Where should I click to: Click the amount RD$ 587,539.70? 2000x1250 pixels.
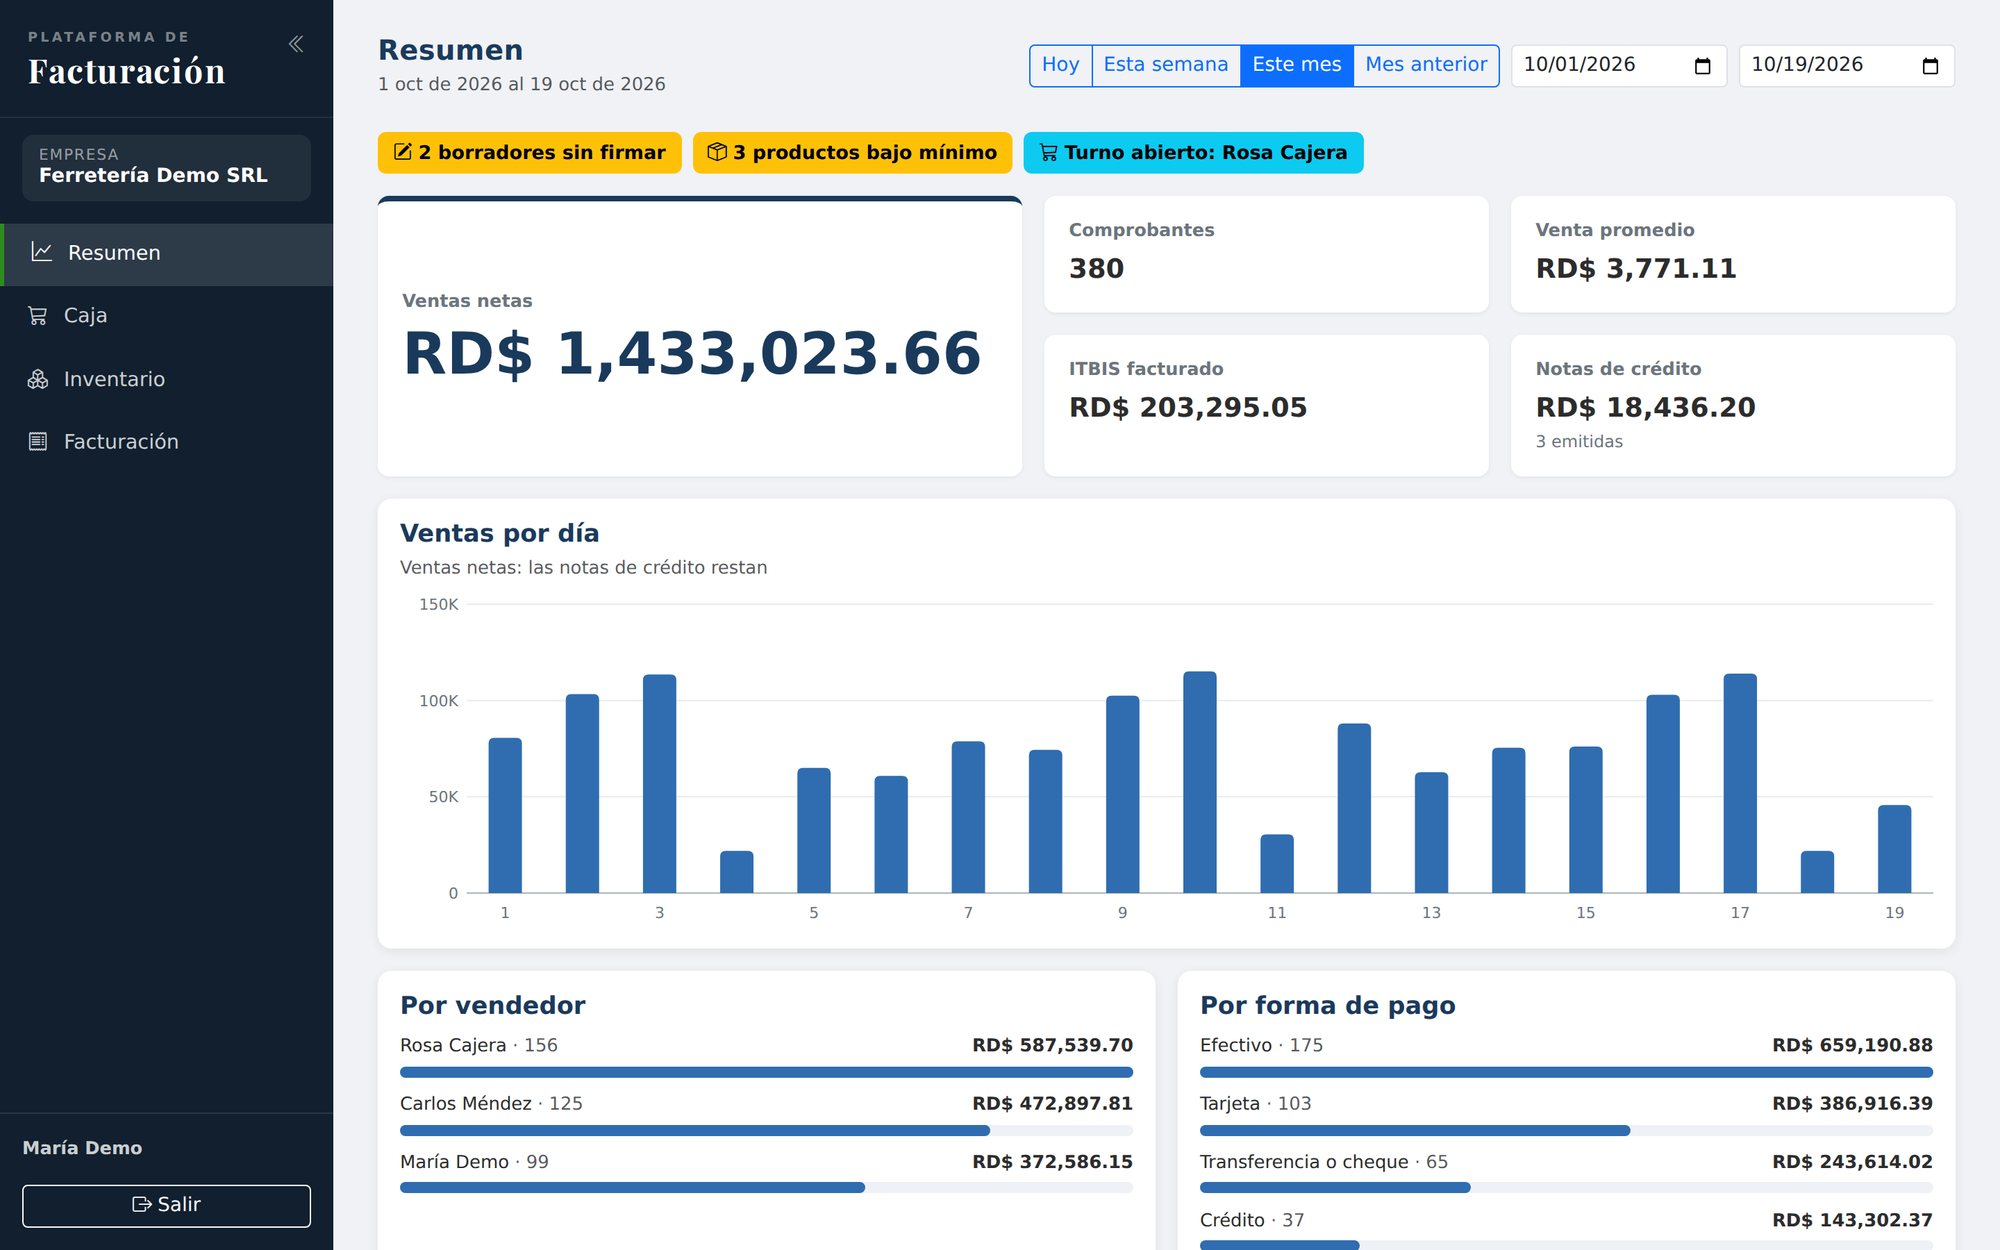(x=1052, y=1045)
